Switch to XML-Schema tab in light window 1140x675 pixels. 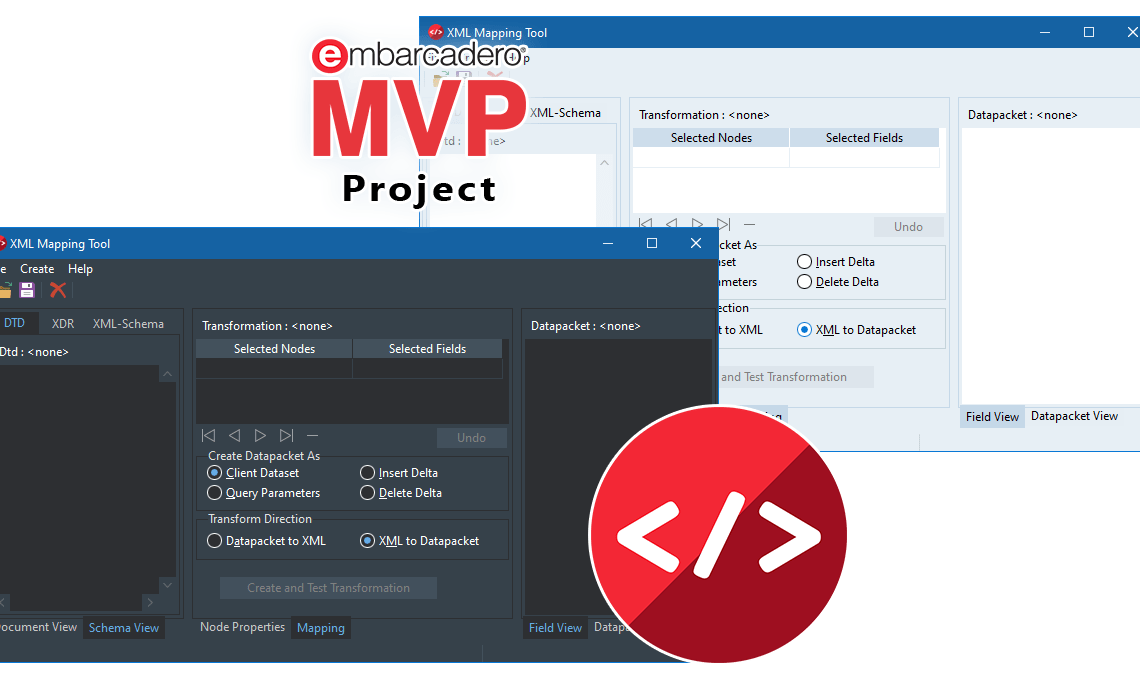[x=565, y=113]
